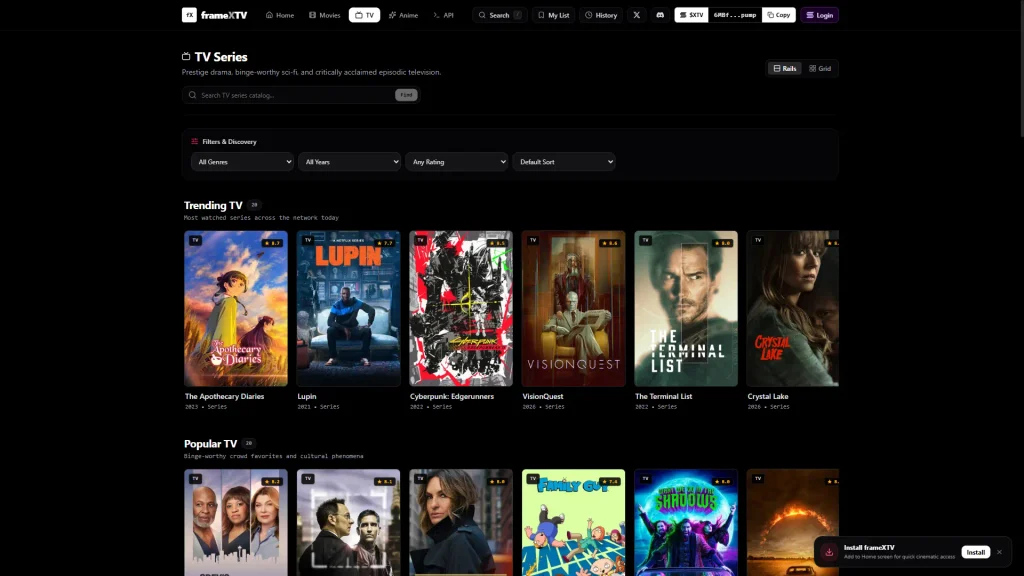Open the Movies tab
The height and width of the screenshot is (576, 1024).
(x=325, y=15)
